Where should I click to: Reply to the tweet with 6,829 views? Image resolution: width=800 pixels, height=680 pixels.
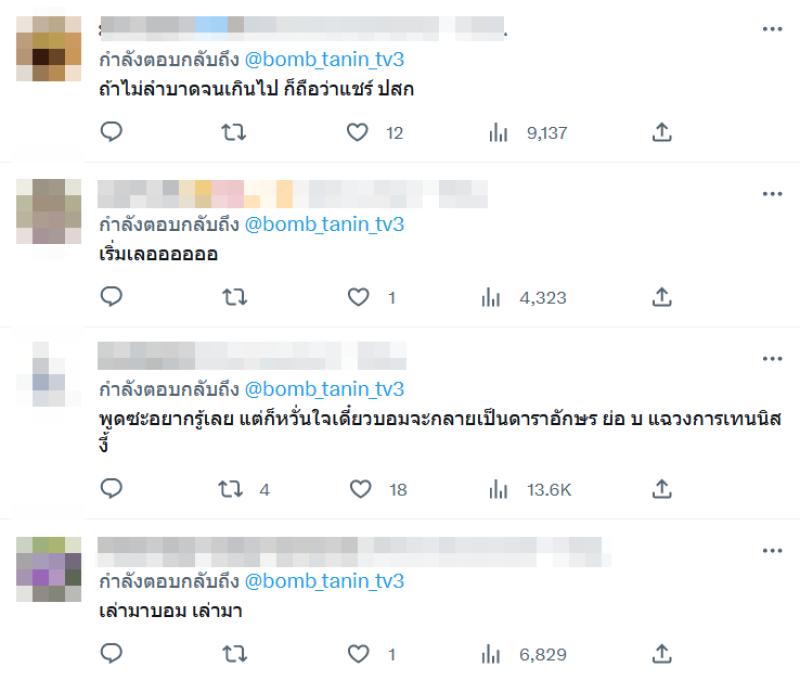click(111, 653)
